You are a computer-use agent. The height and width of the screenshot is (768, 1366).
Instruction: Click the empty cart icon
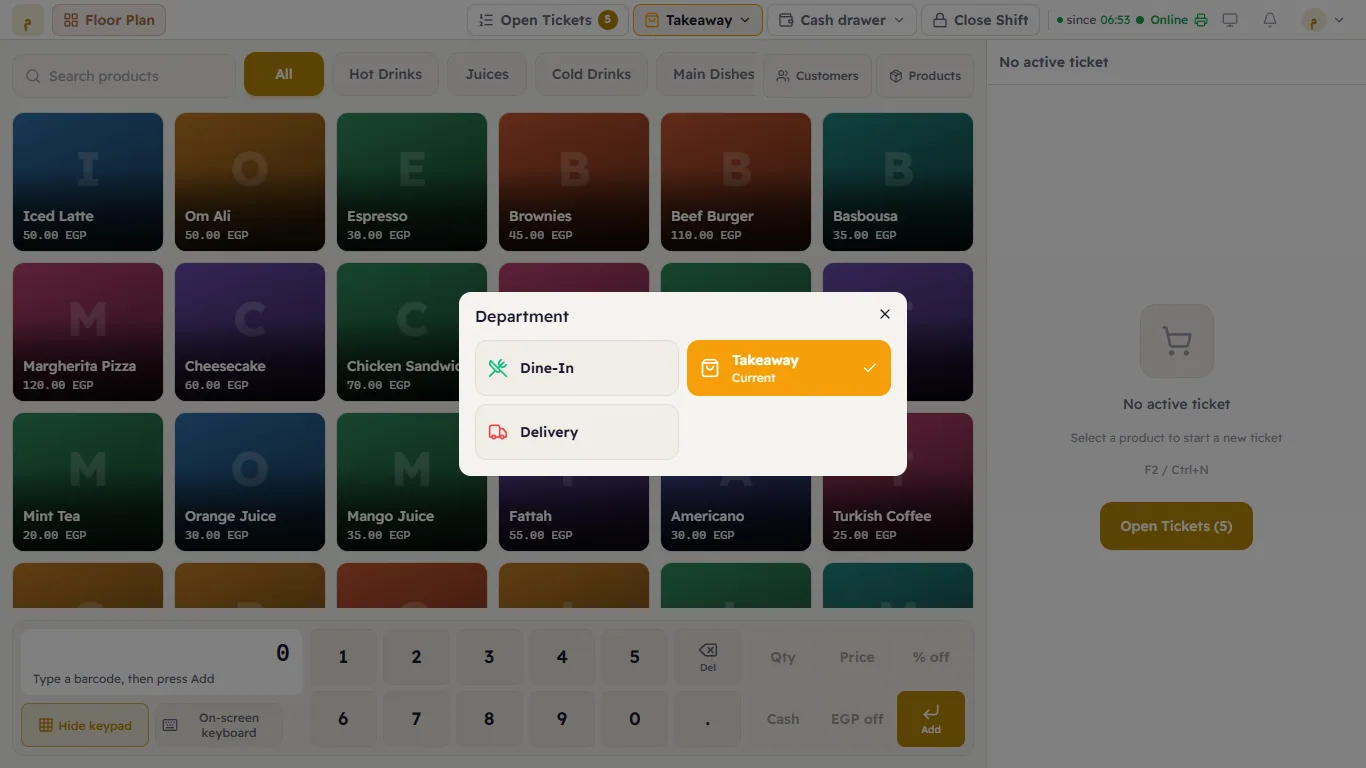click(x=1177, y=342)
